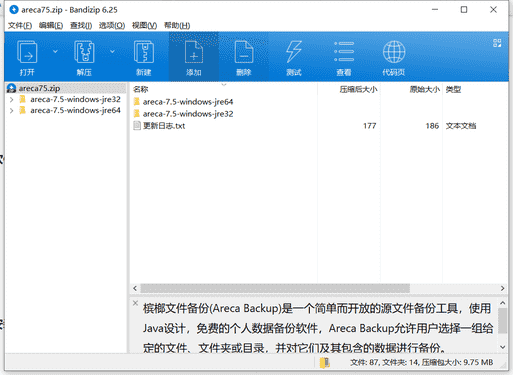The height and width of the screenshot is (375, 513).
Task: Select 更新日志.txt file in list
Action: (x=164, y=126)
